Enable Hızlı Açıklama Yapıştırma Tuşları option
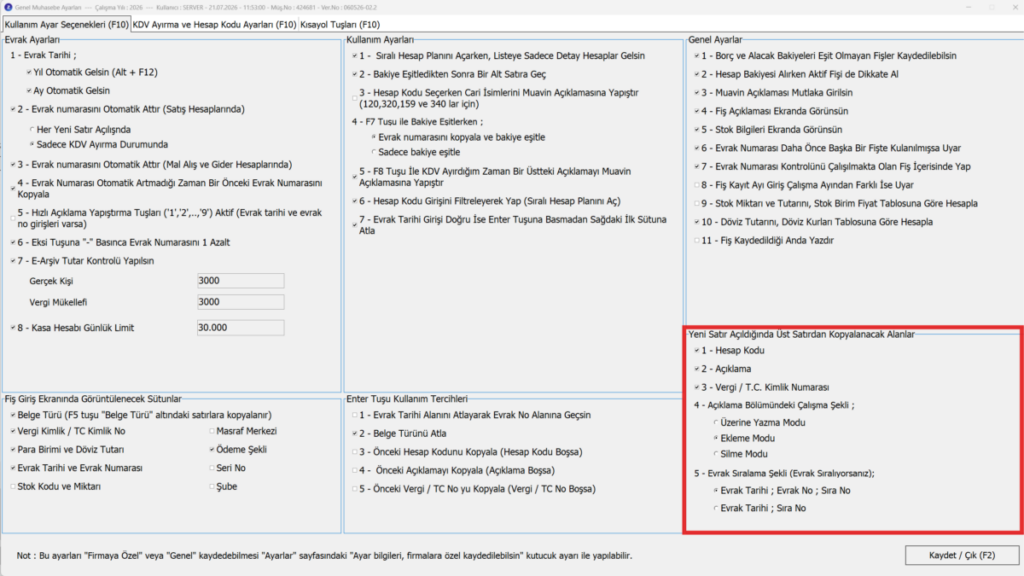The height and width of the screenshot is (576, 1024). click(13, 218)
